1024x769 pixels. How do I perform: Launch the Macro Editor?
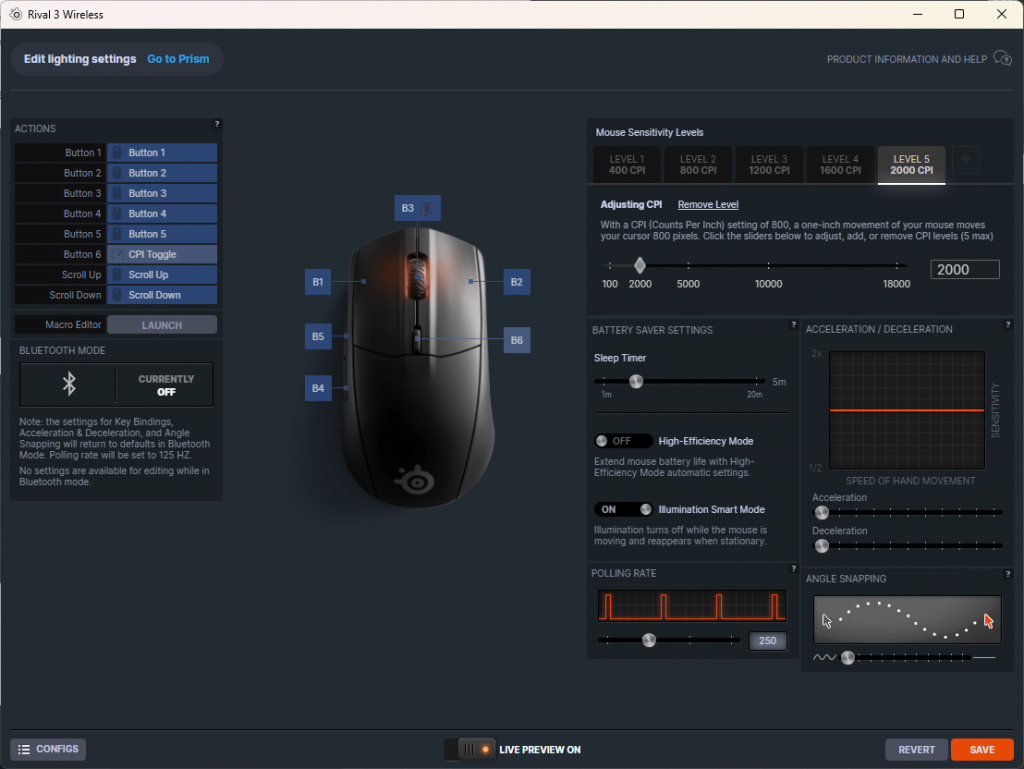tap(162, 325)
